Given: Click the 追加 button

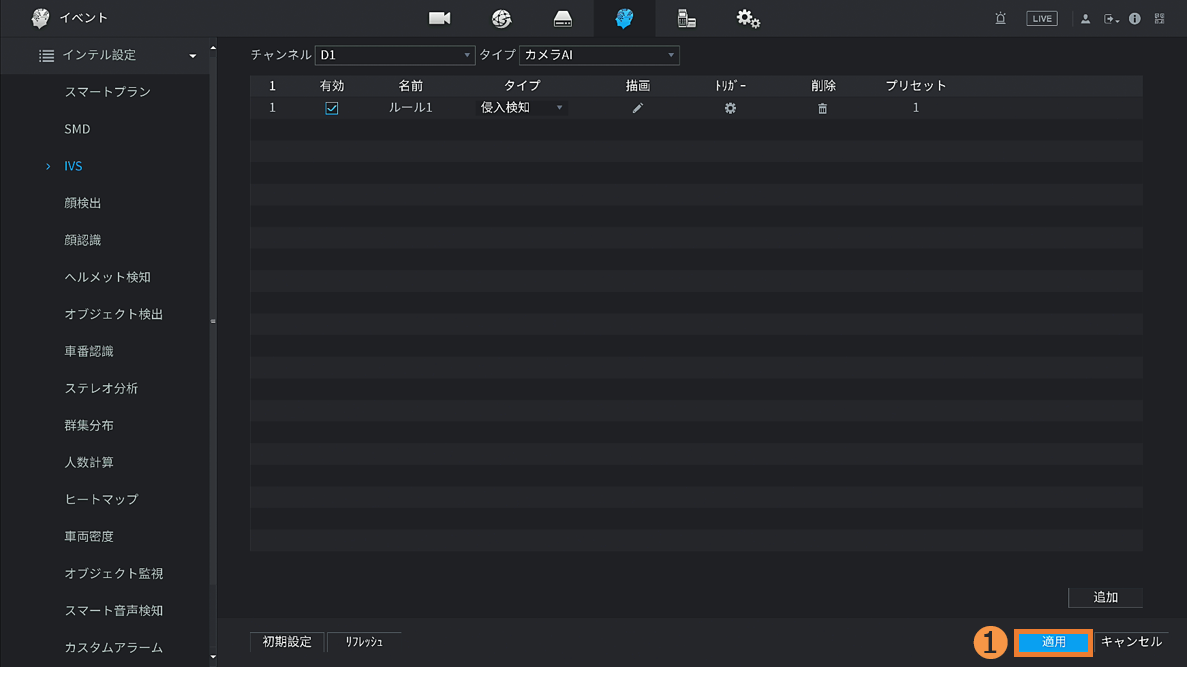Looking at the screenshot, I should tap(1105, 597).
